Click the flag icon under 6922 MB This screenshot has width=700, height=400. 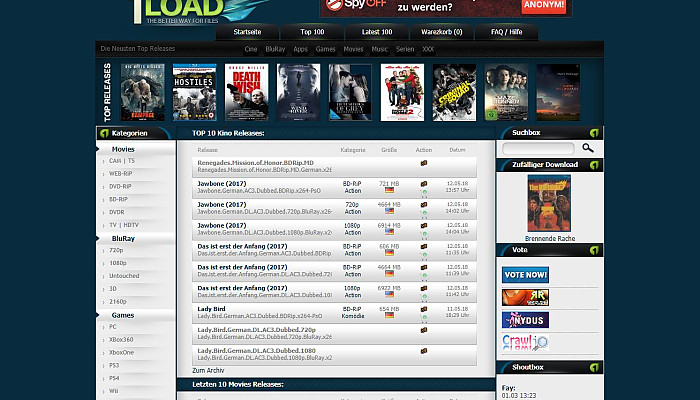click(x=389, y=294)
